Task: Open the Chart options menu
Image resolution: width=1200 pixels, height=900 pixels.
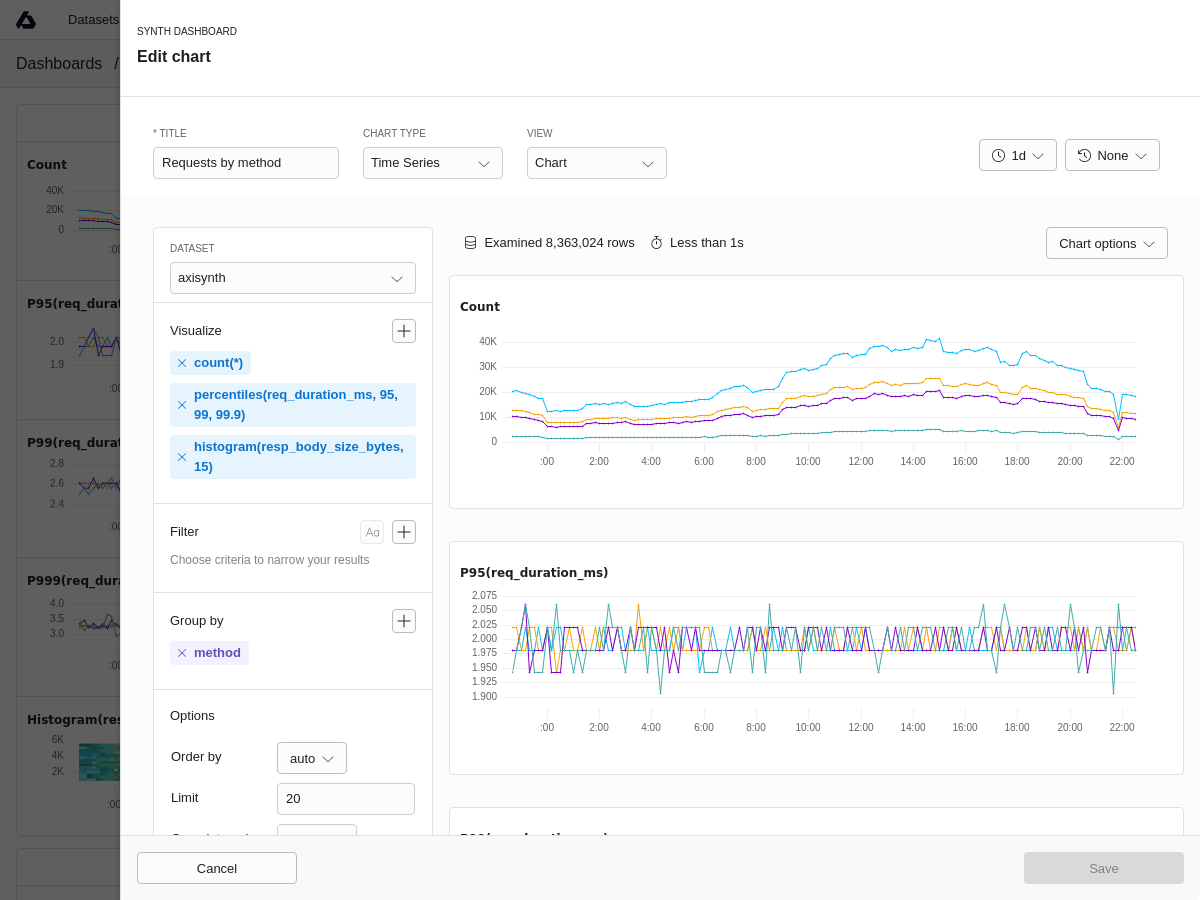Action: pos(1106,243)
